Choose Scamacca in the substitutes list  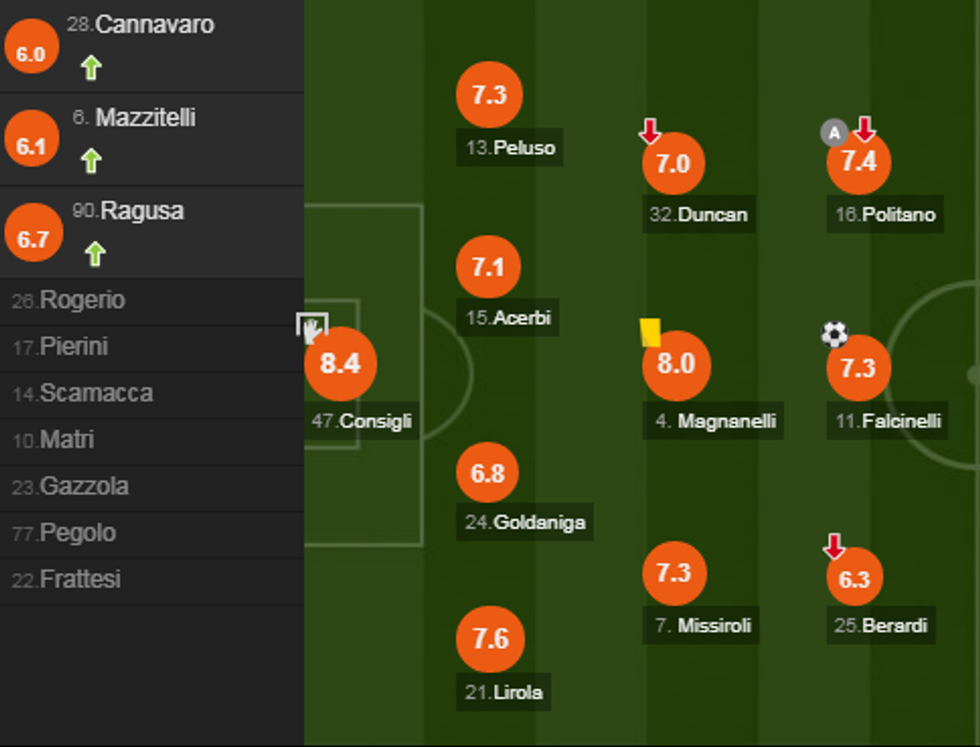coord(82,394)
